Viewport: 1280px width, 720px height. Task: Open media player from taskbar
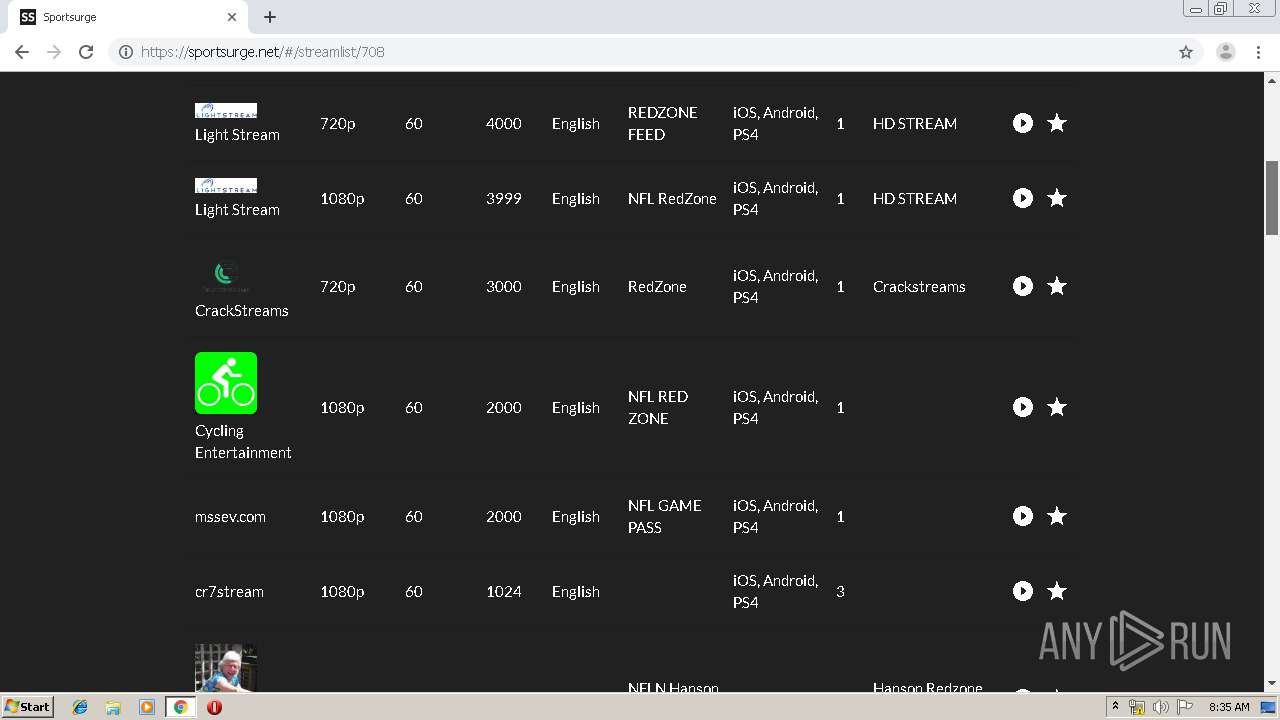coord(146,707)
